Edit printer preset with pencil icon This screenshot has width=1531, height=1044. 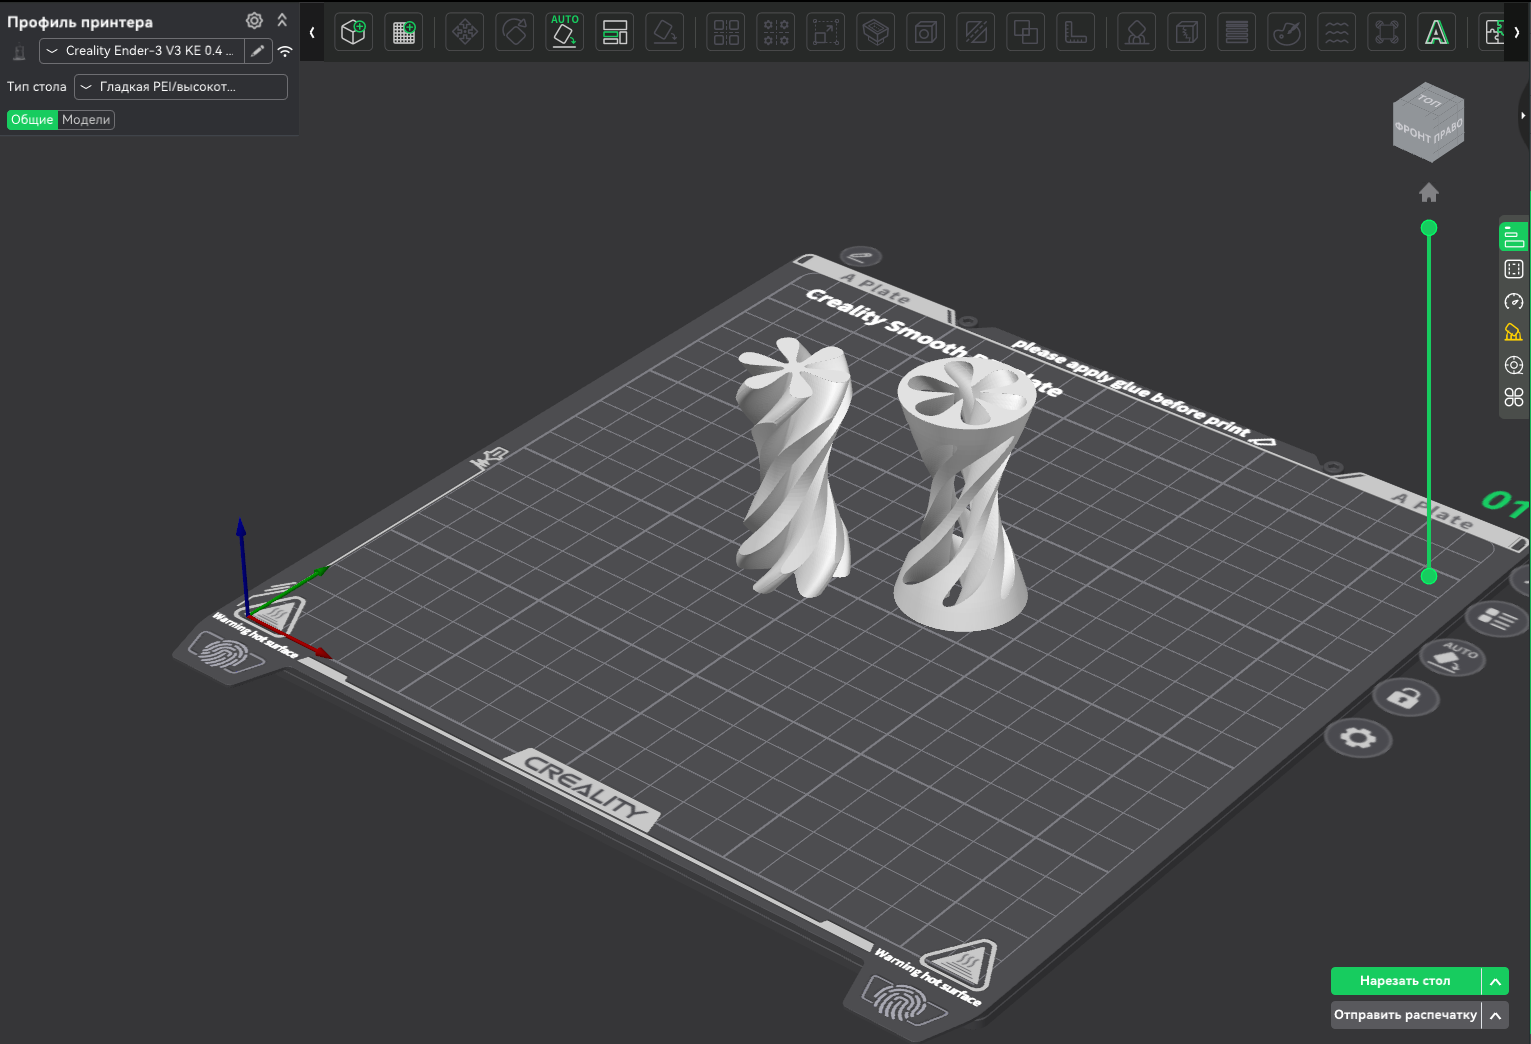pyautogui.click(x=258, y=51)
